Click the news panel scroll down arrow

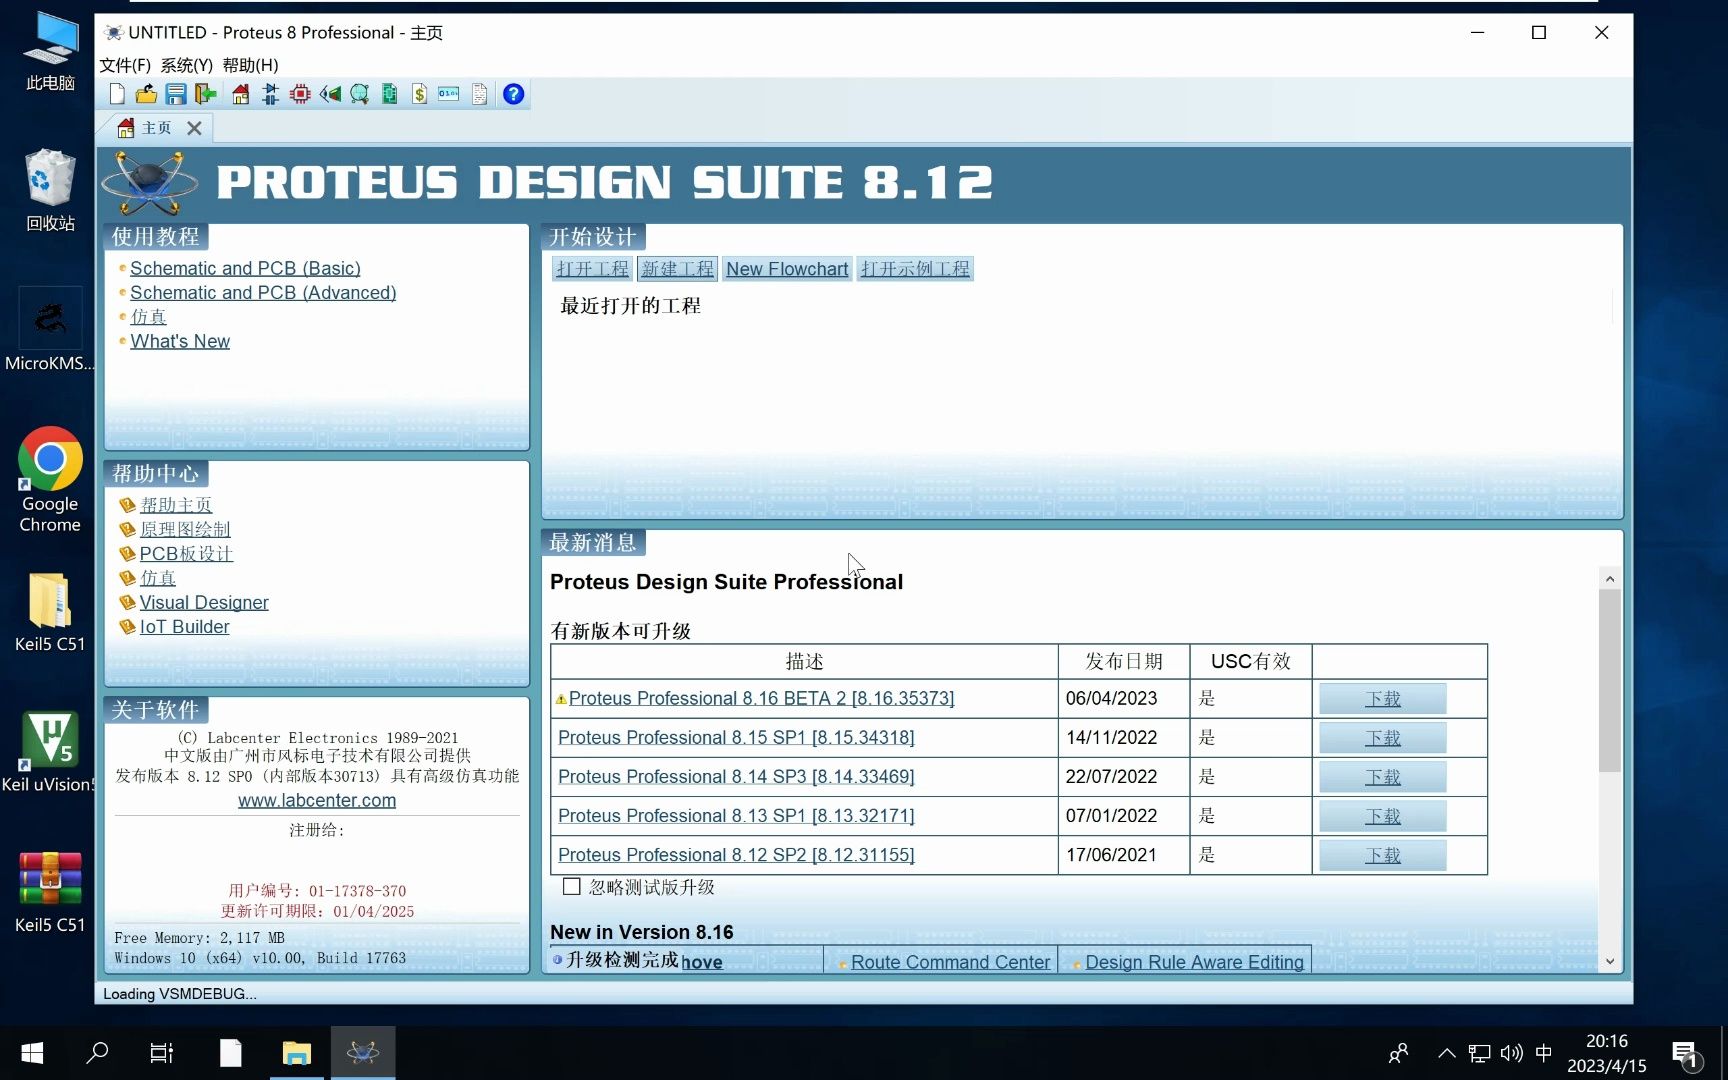click(1609, 961)
